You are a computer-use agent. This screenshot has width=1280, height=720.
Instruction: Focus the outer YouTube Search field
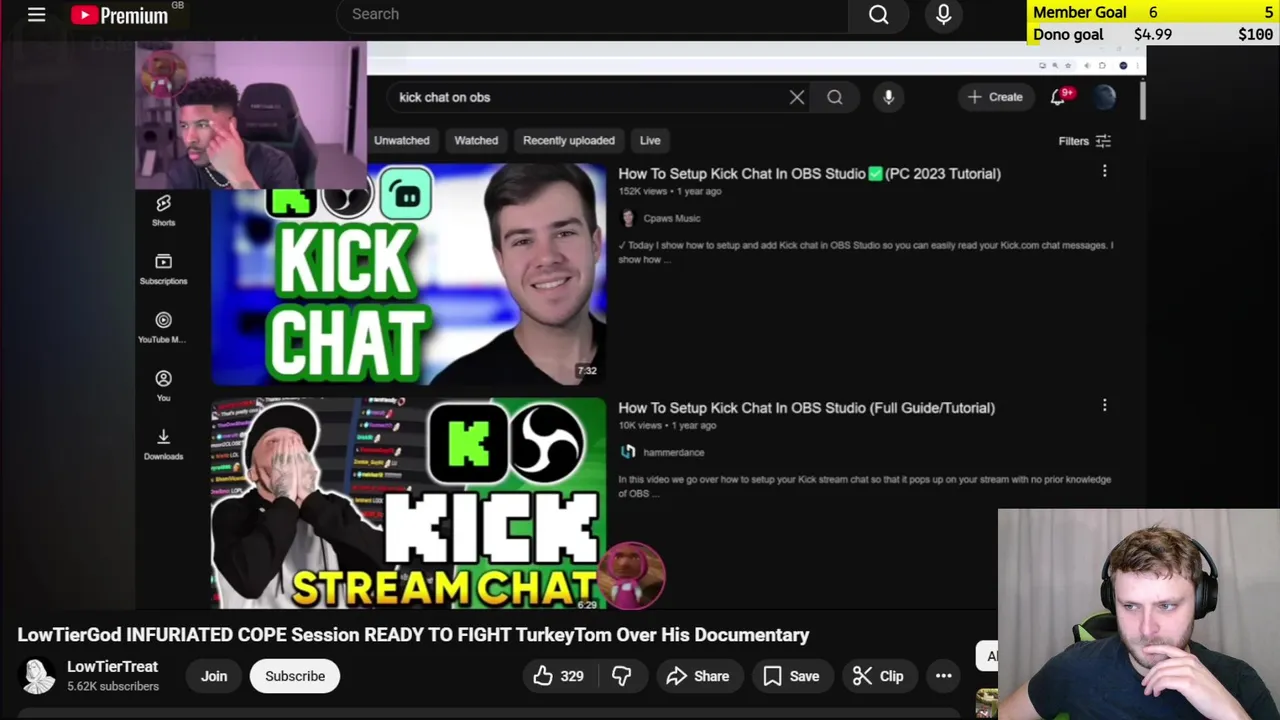(592, 14)
